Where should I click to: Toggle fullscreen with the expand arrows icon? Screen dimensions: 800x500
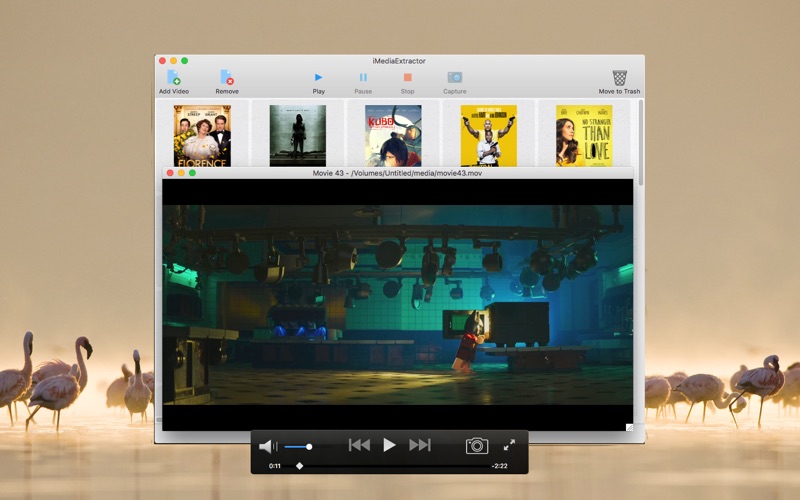pyautogui.click(x=509, y=445)
